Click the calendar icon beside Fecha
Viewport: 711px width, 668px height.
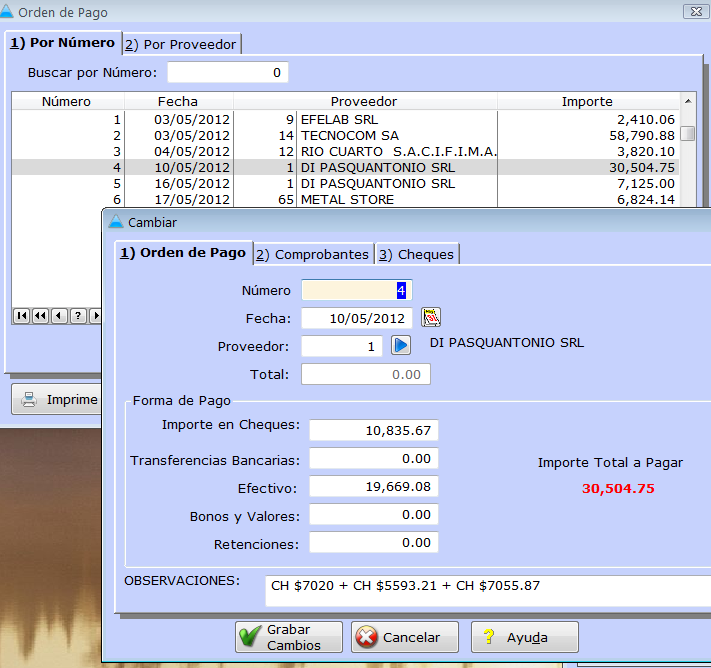431,318
